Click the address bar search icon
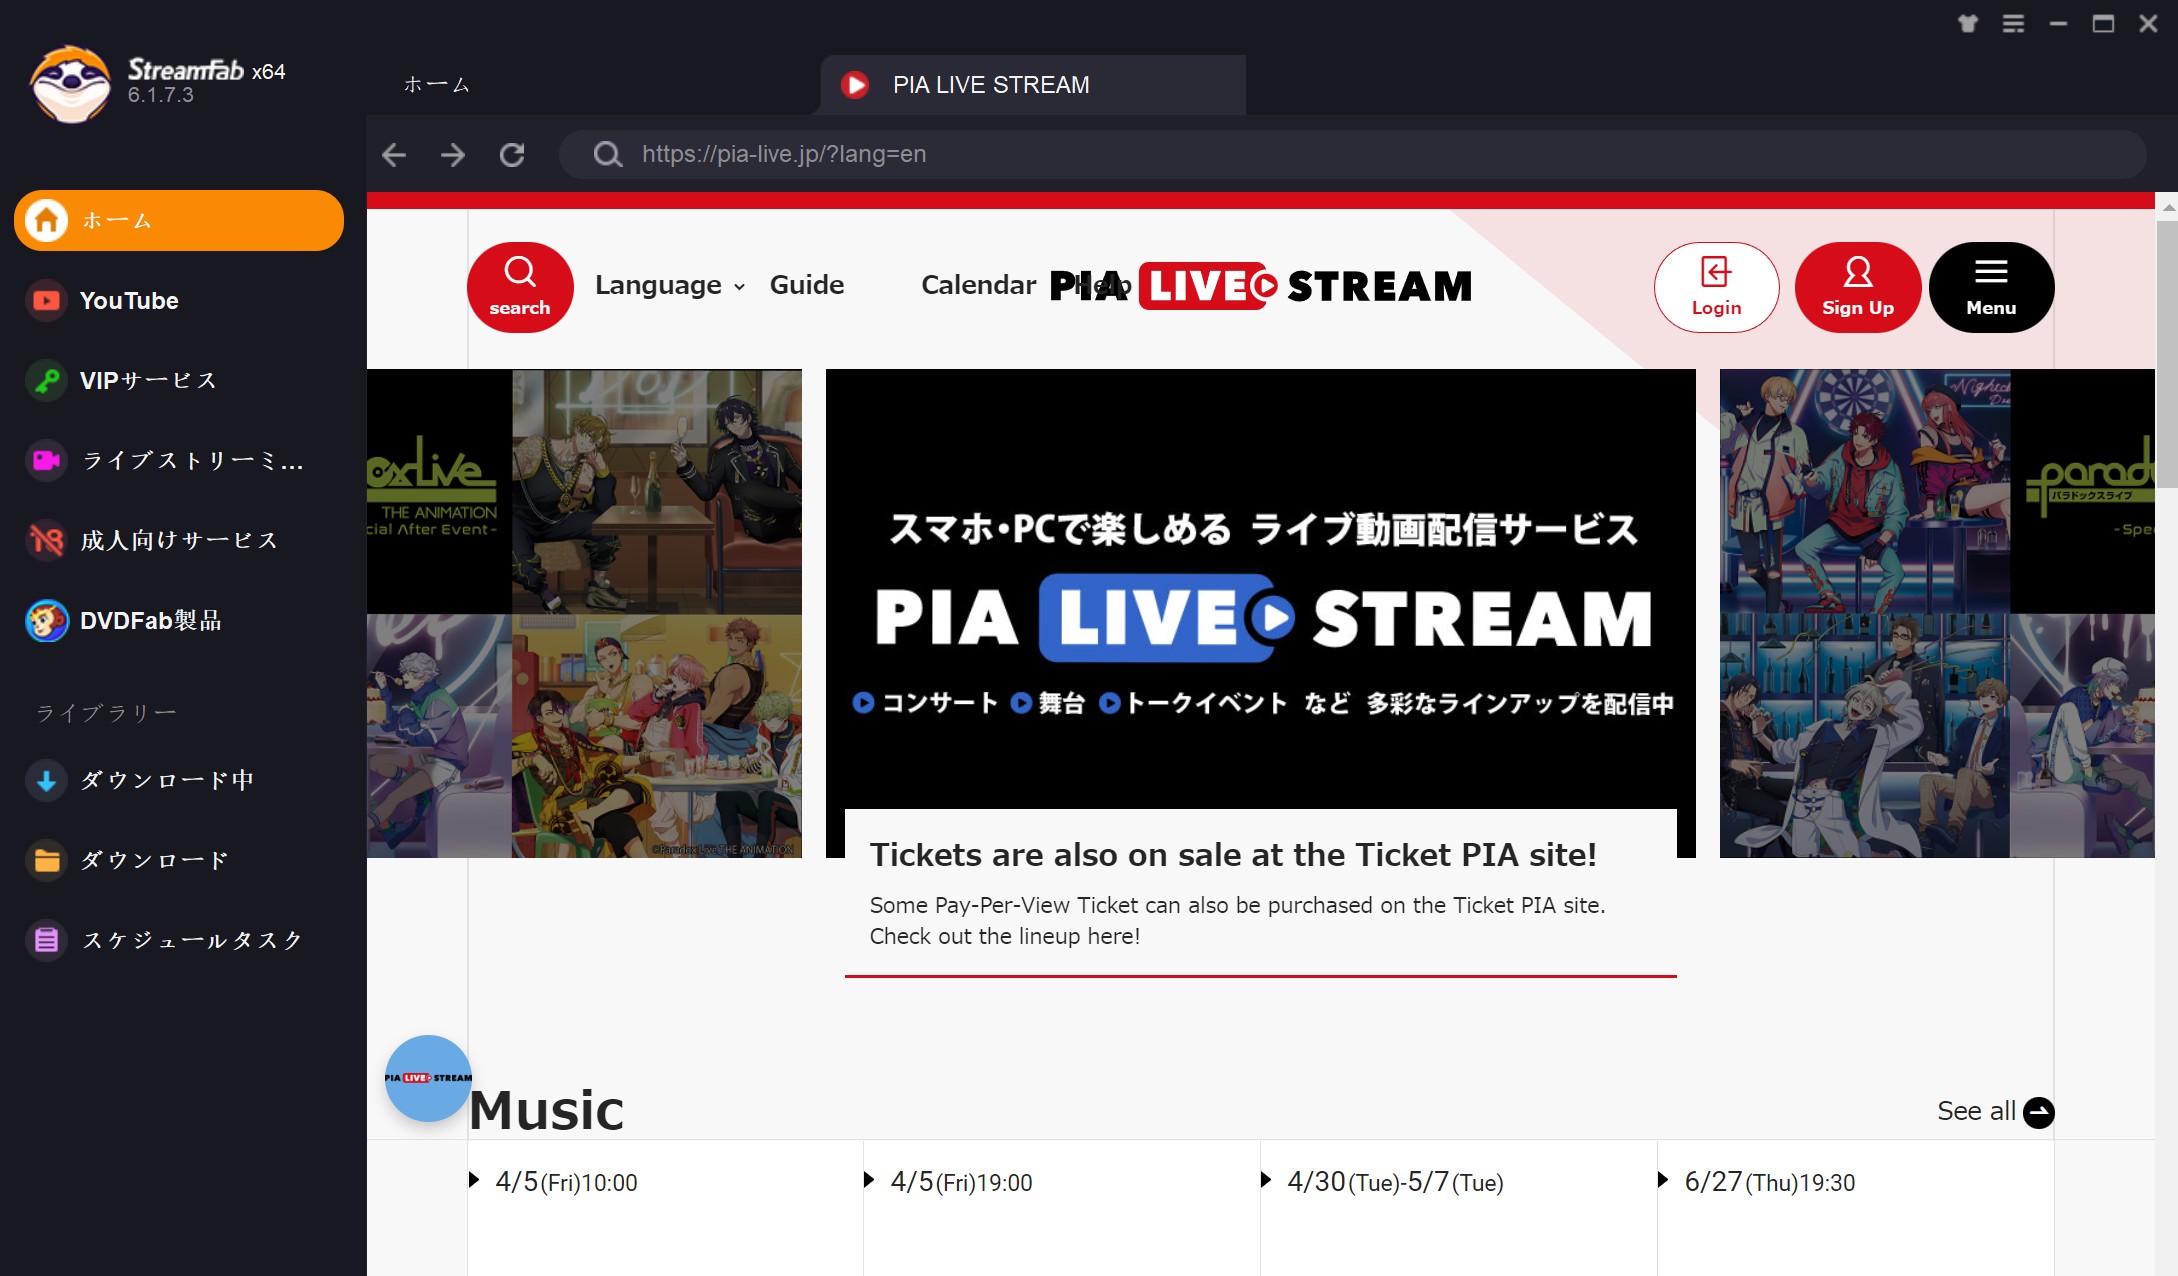The height and width of the screenshot is (1276, 2178). pos(607,154)
